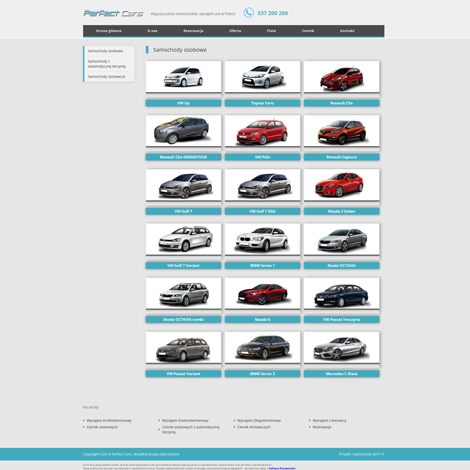Screen dimensions: 470x470
Task: Click the Toyota Yaris car photo
Action: [x=262, y=77]
